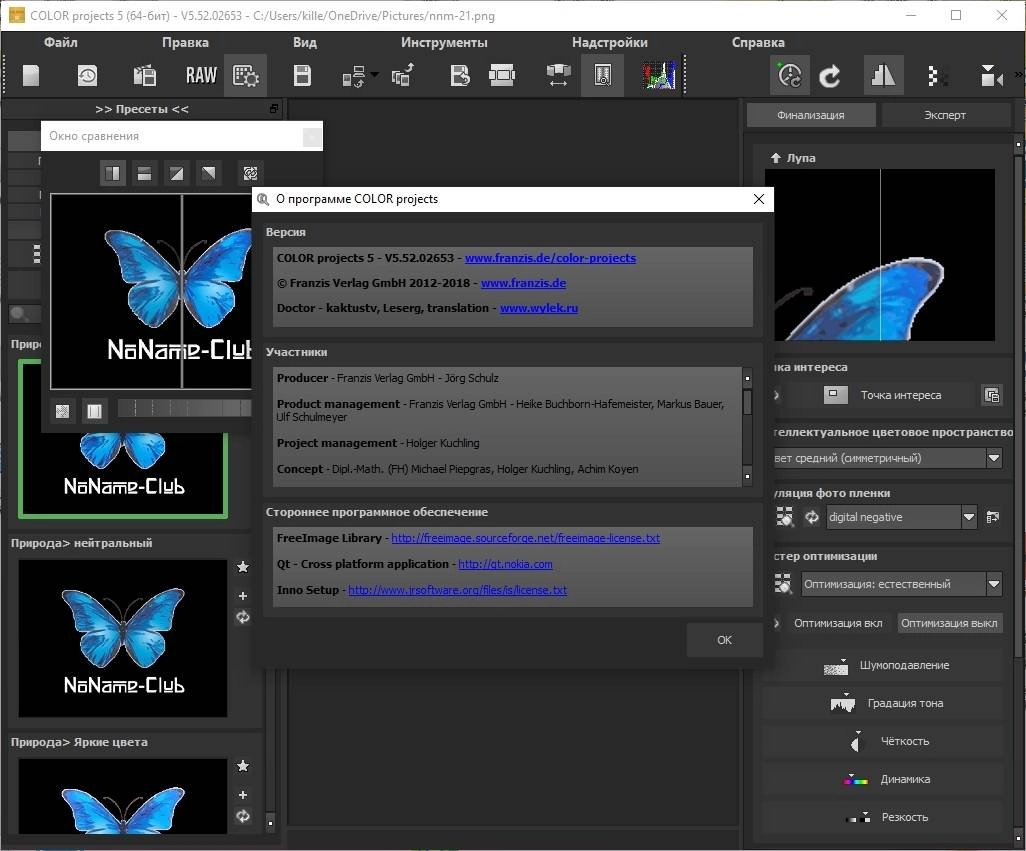Toggle the comparison window toolbar button
Image resolution: width=1026 pixels, height=851 pixels.
point(603,76)
